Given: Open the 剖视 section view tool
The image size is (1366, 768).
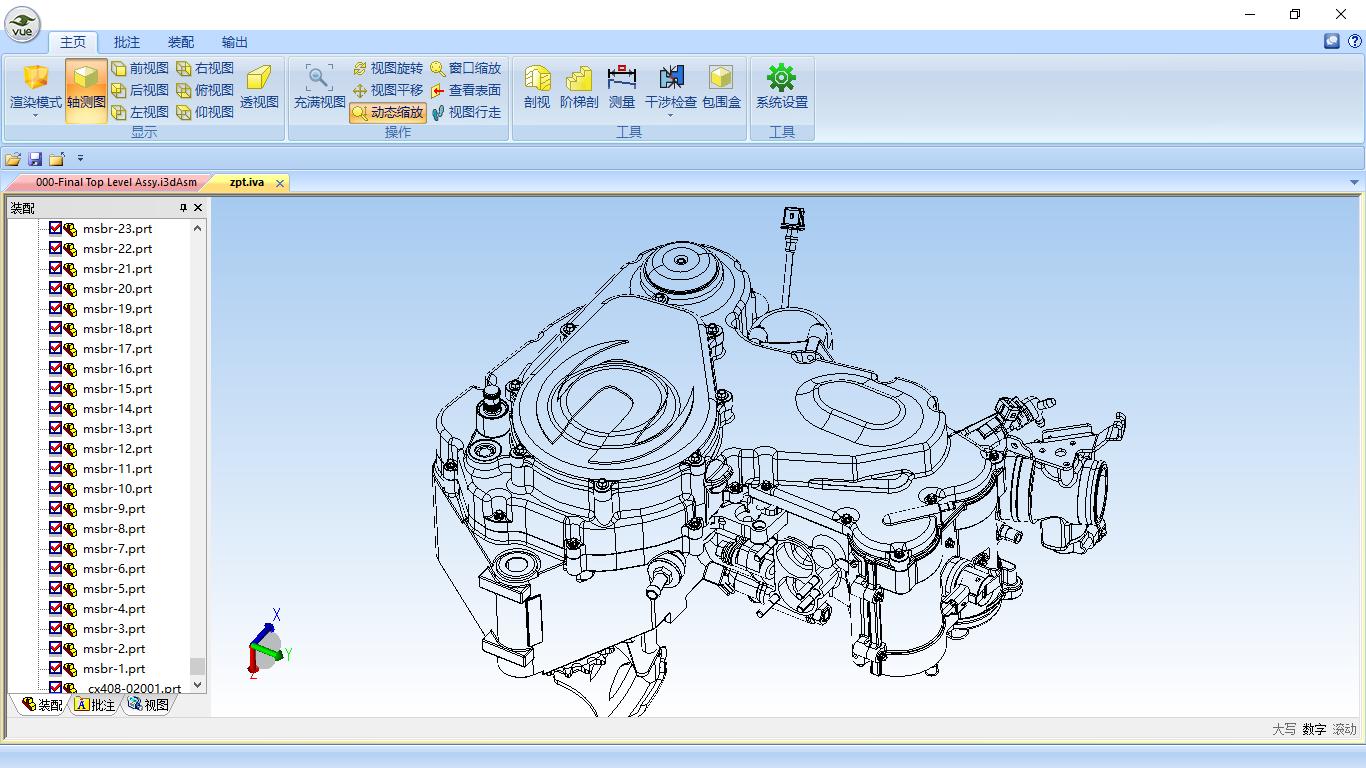Looking at the screenshot, I should [x=537, y=88].
